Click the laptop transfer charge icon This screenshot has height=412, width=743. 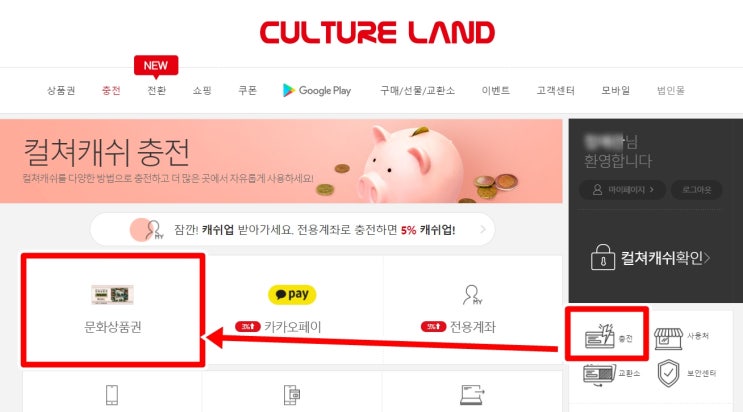pyautogui.click(x=472, y=394)
